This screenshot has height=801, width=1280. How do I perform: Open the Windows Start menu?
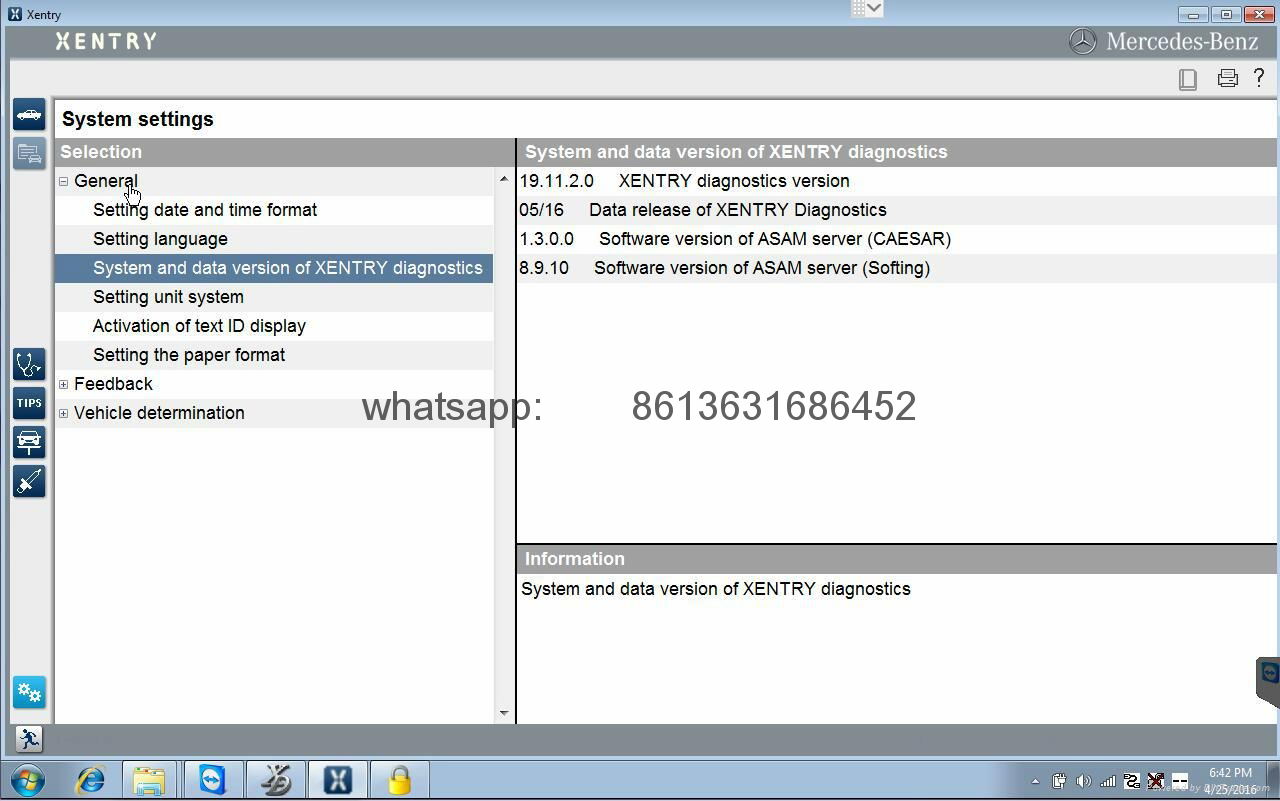[27, 780]
